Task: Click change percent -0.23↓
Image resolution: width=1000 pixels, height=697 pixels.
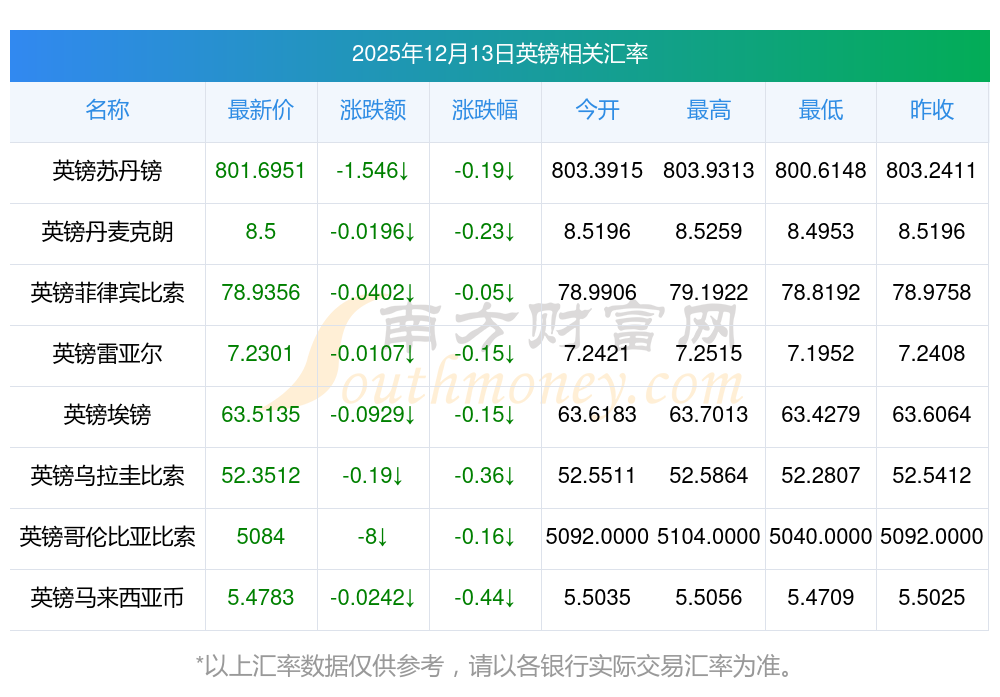Action: coord(485,231)
